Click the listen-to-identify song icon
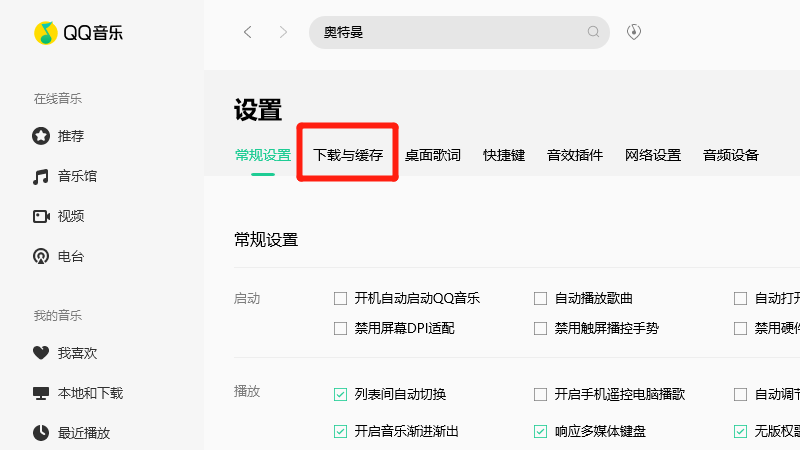Viewport: 800px width, 450px height. (x=633, y=32)
